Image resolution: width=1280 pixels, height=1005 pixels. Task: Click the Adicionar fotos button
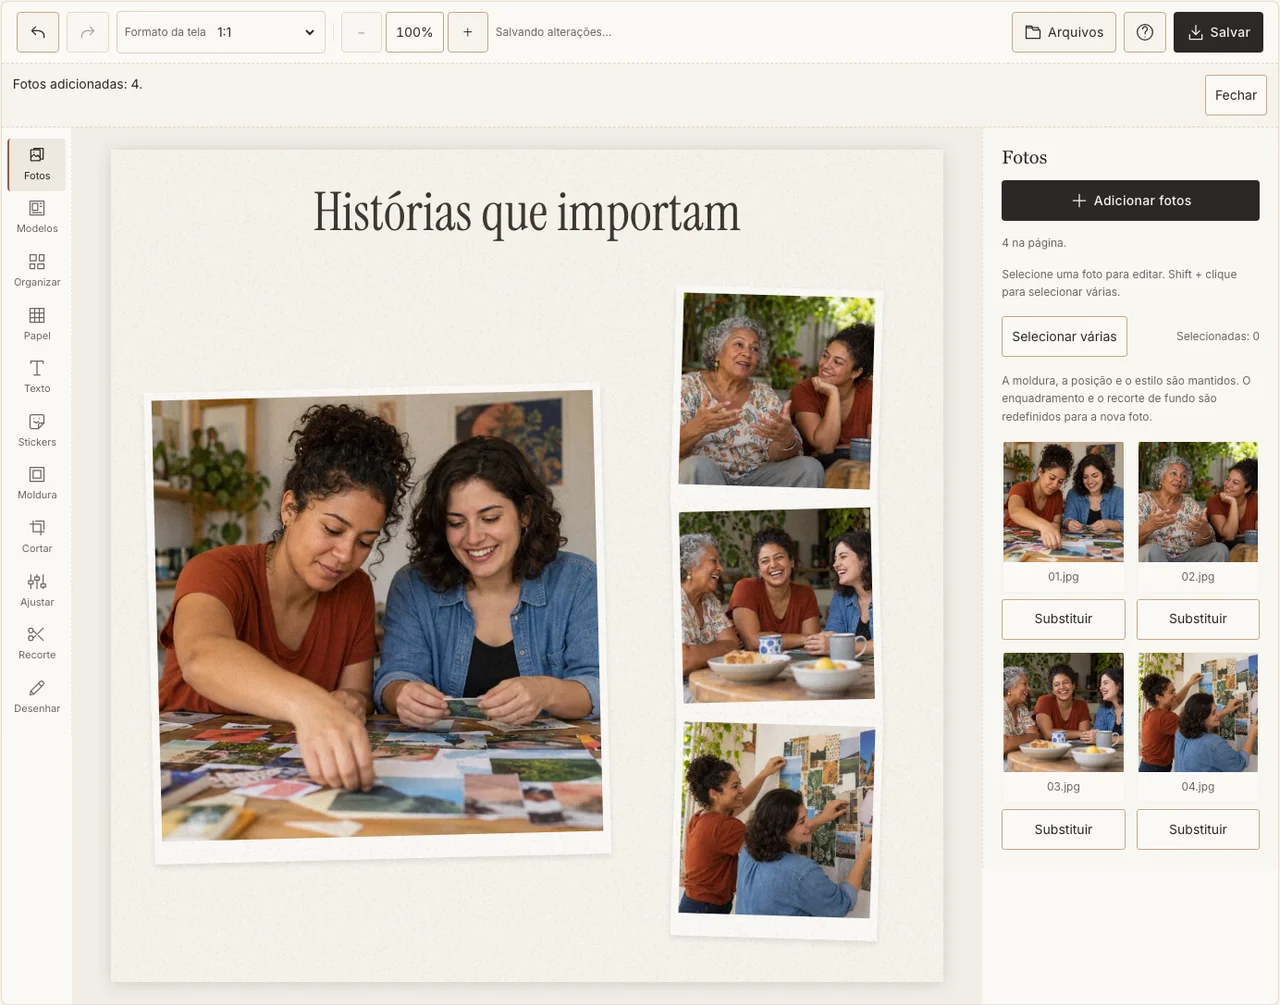pos(1131,200)
